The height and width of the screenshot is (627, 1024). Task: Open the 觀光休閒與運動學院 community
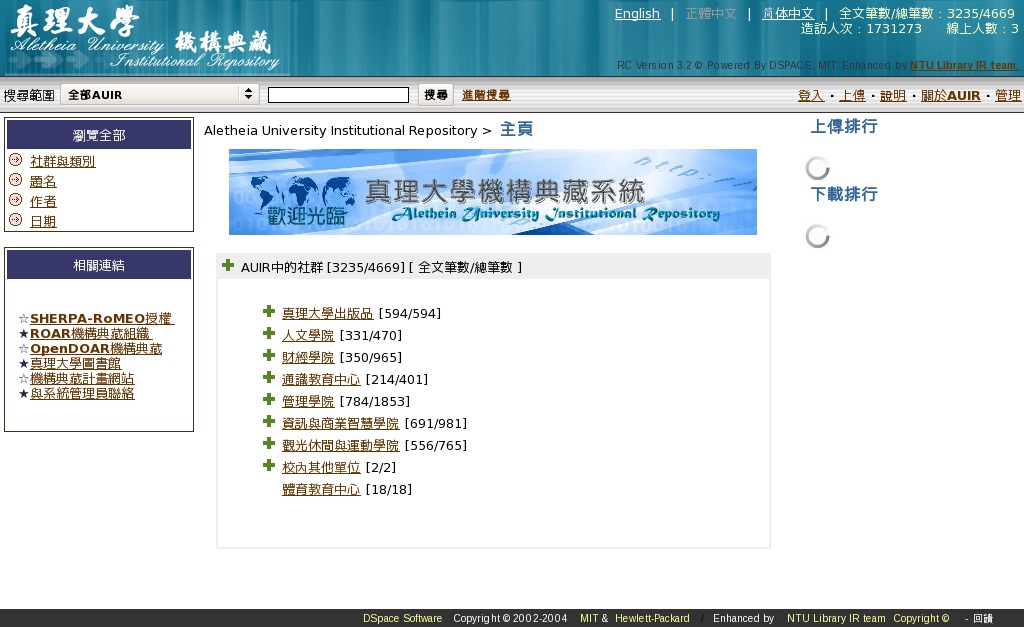[340, 445]
